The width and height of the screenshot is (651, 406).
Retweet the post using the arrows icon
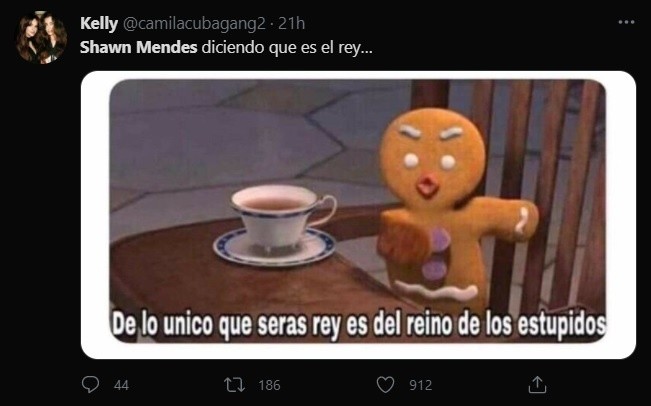pyautogui.click(x=235, y=385)
